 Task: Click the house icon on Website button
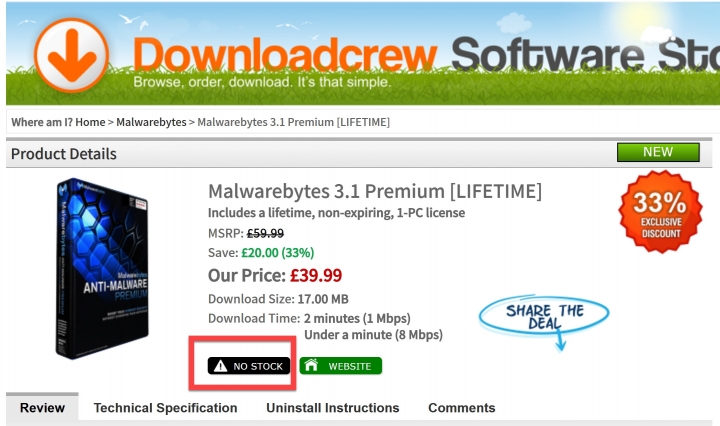(x=311, y=365)
